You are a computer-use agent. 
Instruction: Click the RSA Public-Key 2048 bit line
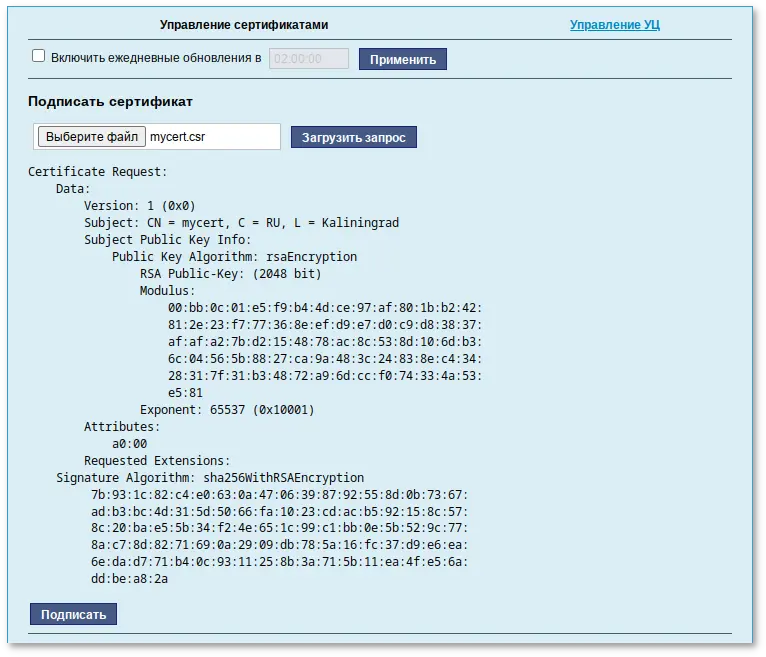(x=230, y=273)
